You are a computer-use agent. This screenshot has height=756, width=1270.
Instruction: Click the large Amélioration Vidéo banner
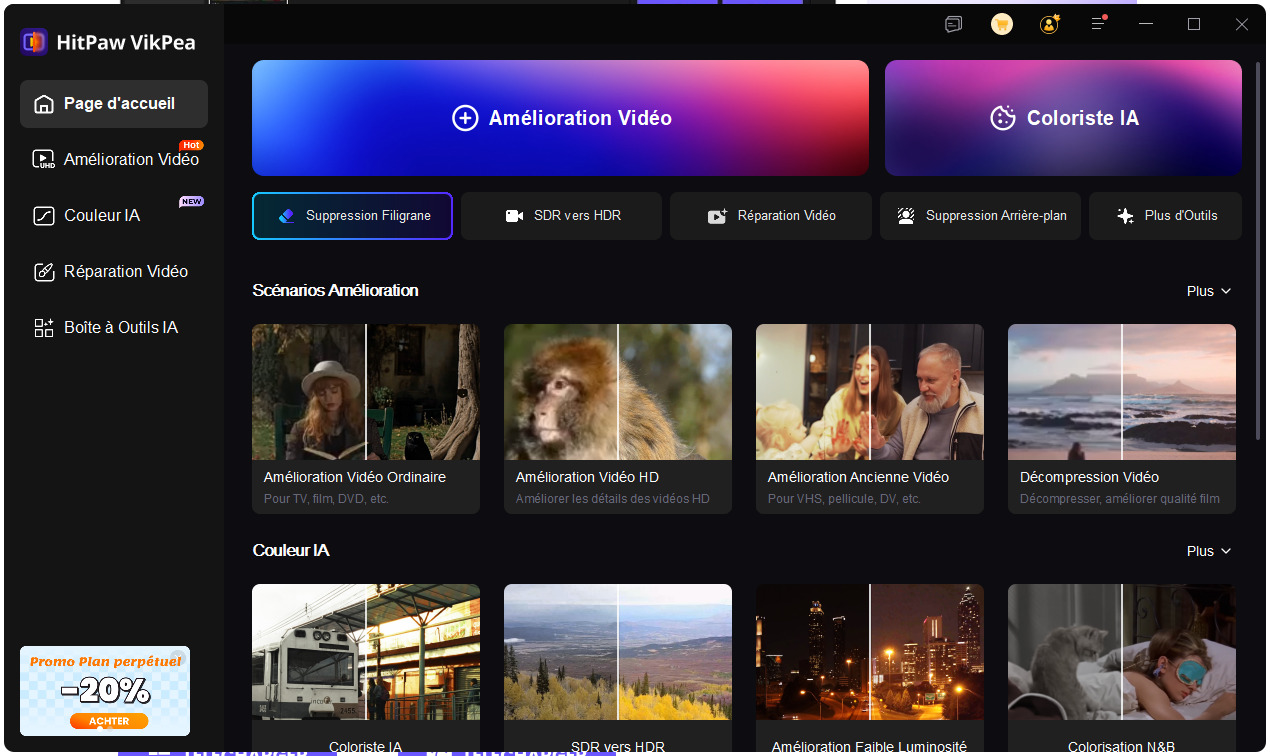pyautogui.click(x=560, y=118)
